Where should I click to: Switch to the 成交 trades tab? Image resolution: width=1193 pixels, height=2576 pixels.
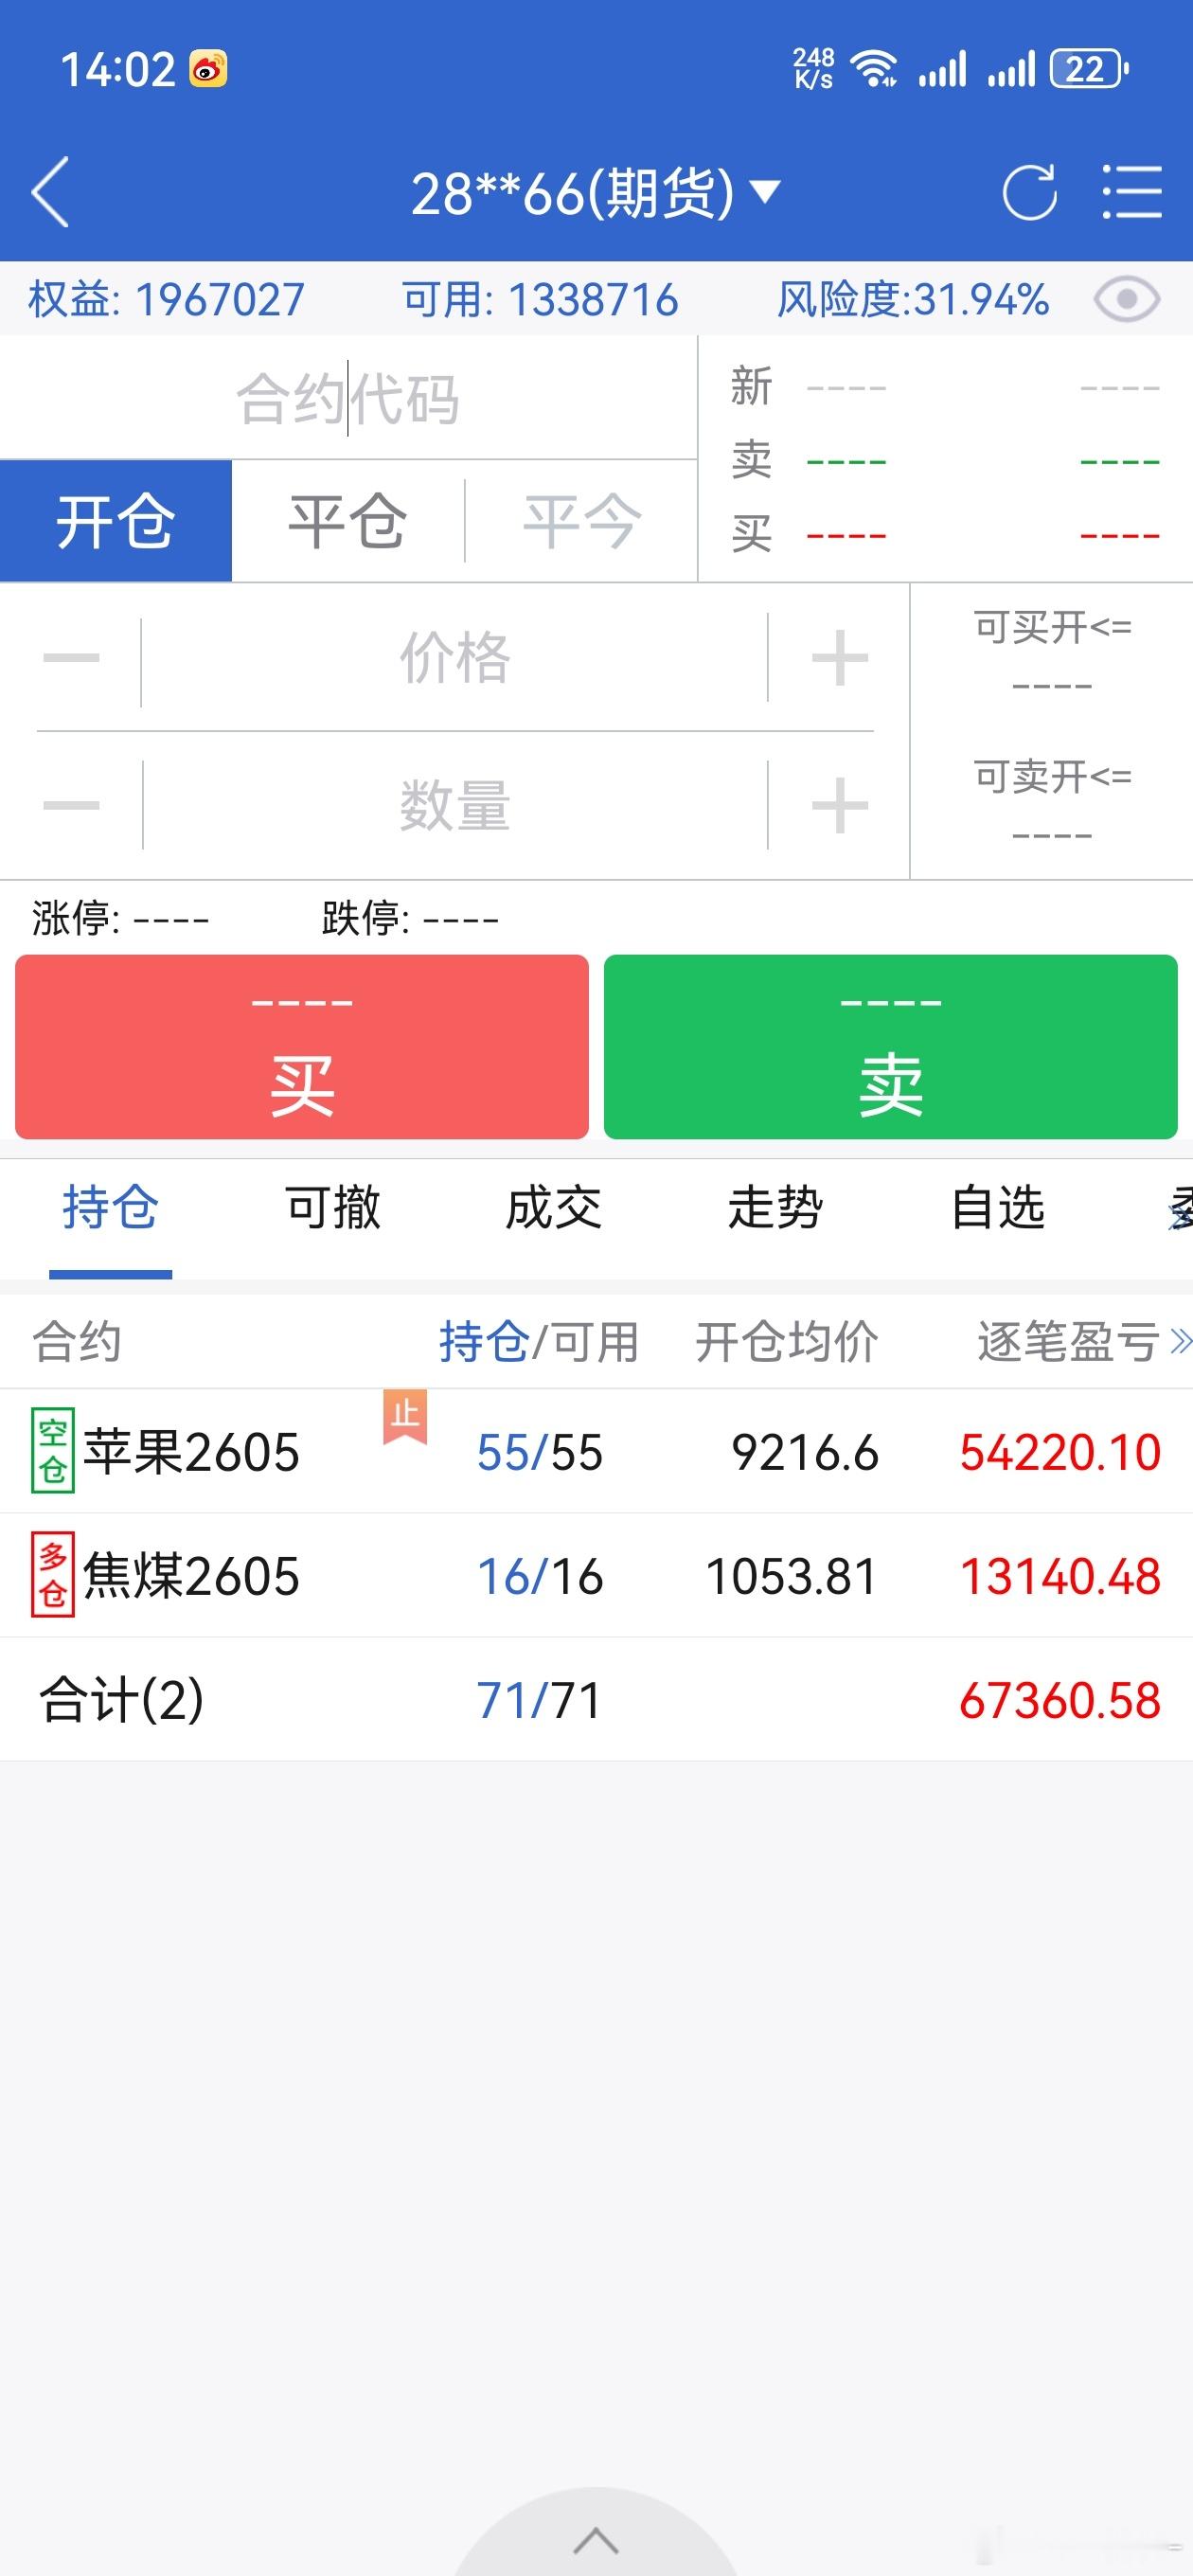[x=554, y=1208]
